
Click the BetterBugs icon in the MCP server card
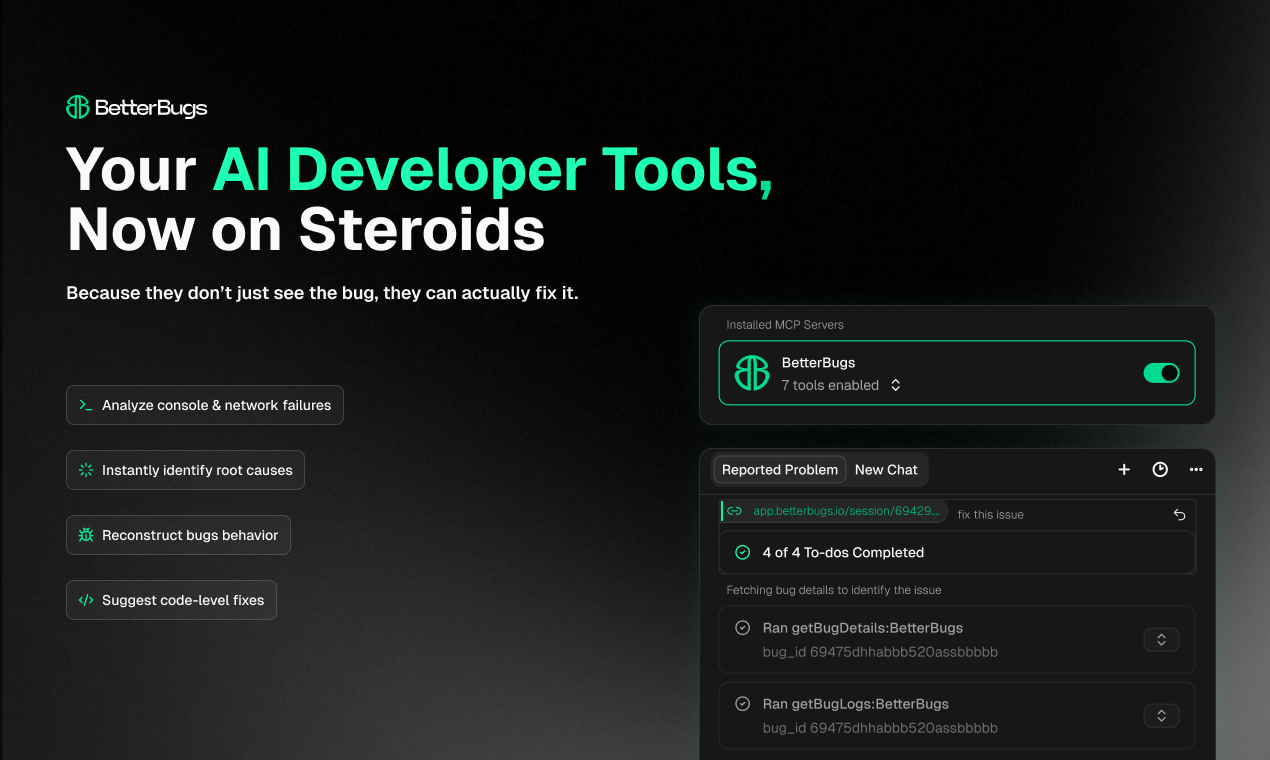(751, 372)
